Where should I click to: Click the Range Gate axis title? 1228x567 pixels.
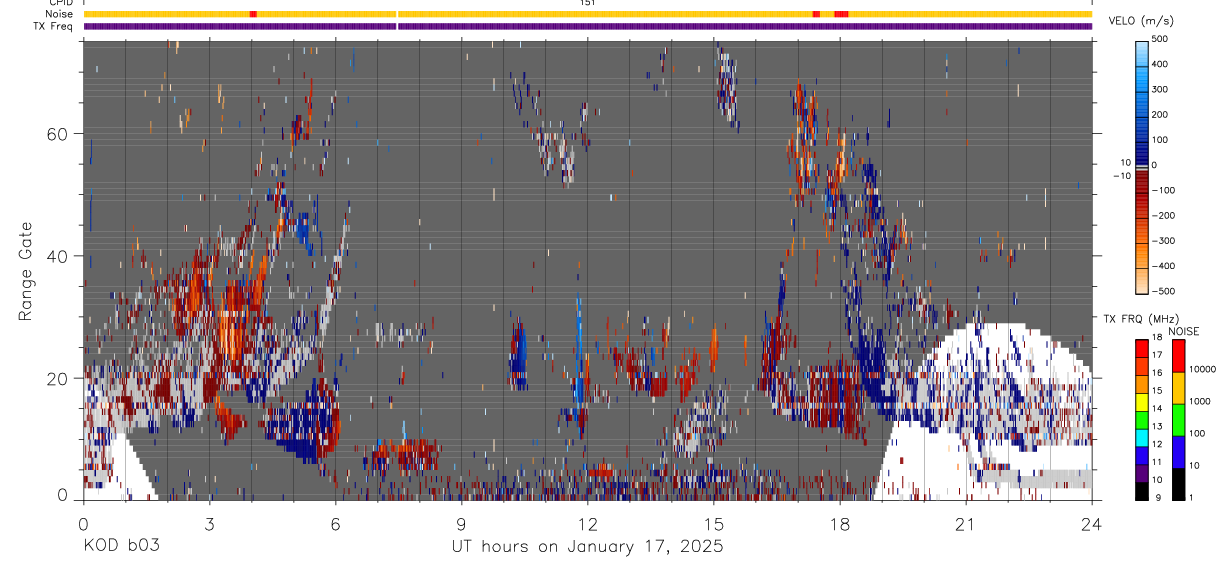27,270
